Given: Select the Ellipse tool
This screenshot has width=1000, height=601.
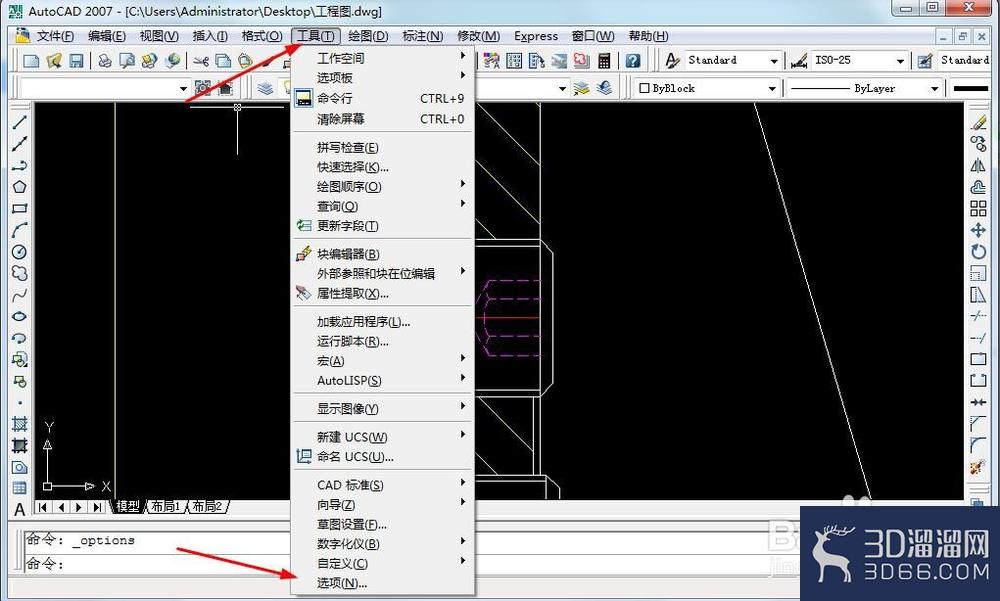Looking at the screenshot, I should click(x=20, y=316).
